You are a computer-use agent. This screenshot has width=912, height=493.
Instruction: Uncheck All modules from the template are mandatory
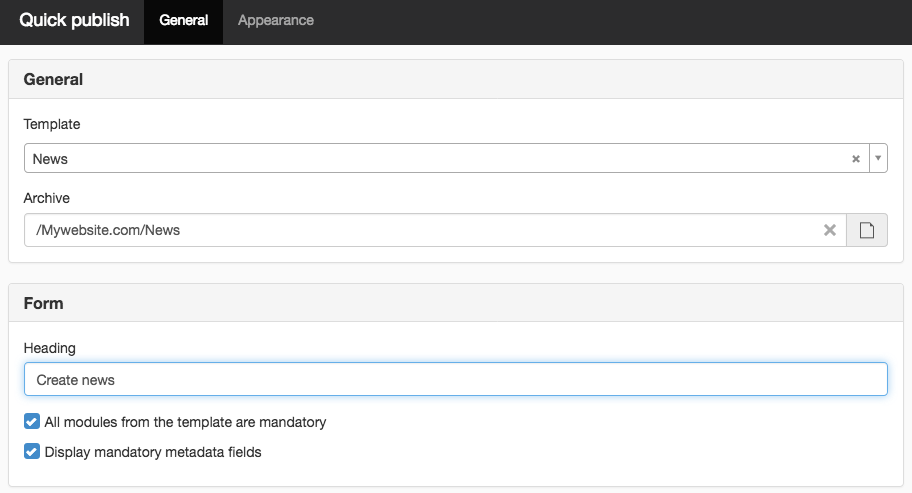click(x=32, y=421)
